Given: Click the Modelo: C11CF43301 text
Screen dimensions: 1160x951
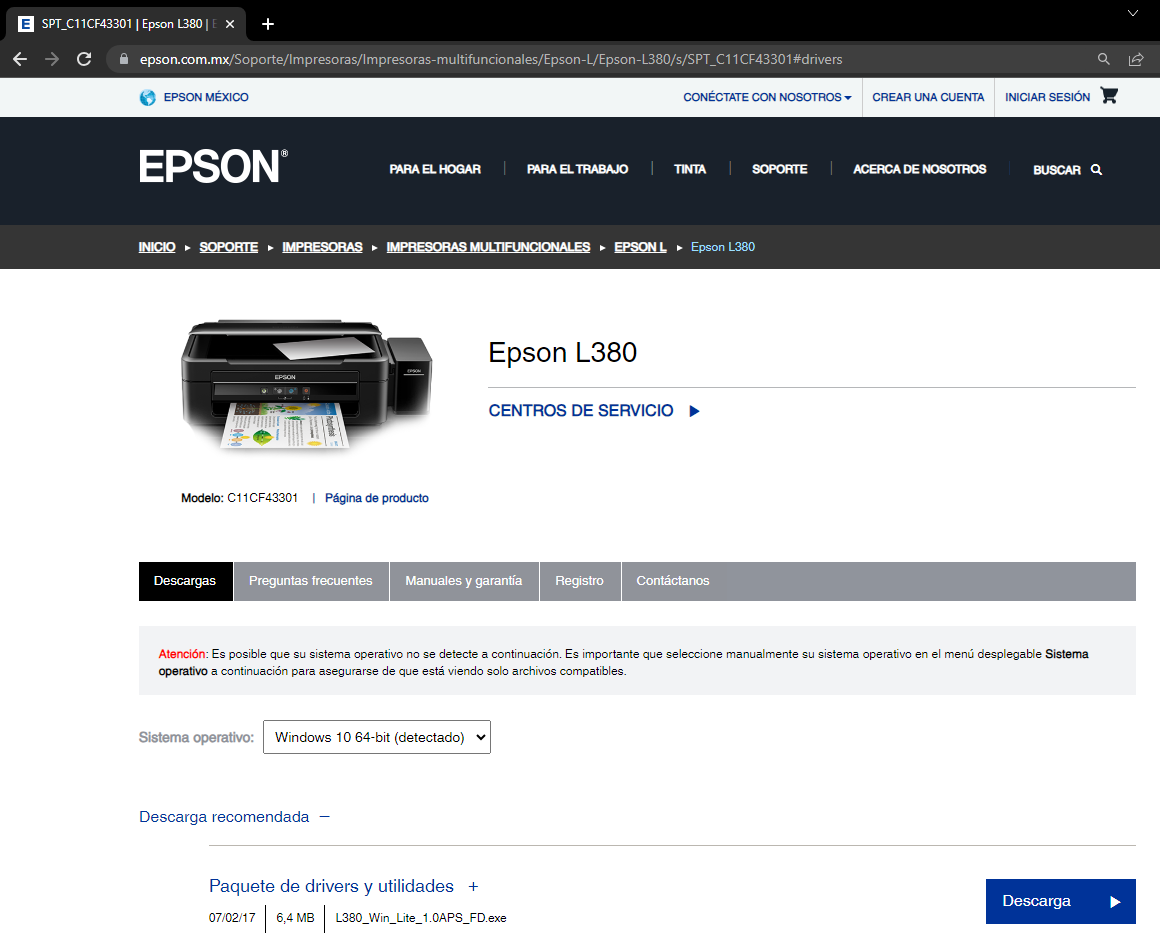Looking at the screenshot, I should tap(239, 498).
